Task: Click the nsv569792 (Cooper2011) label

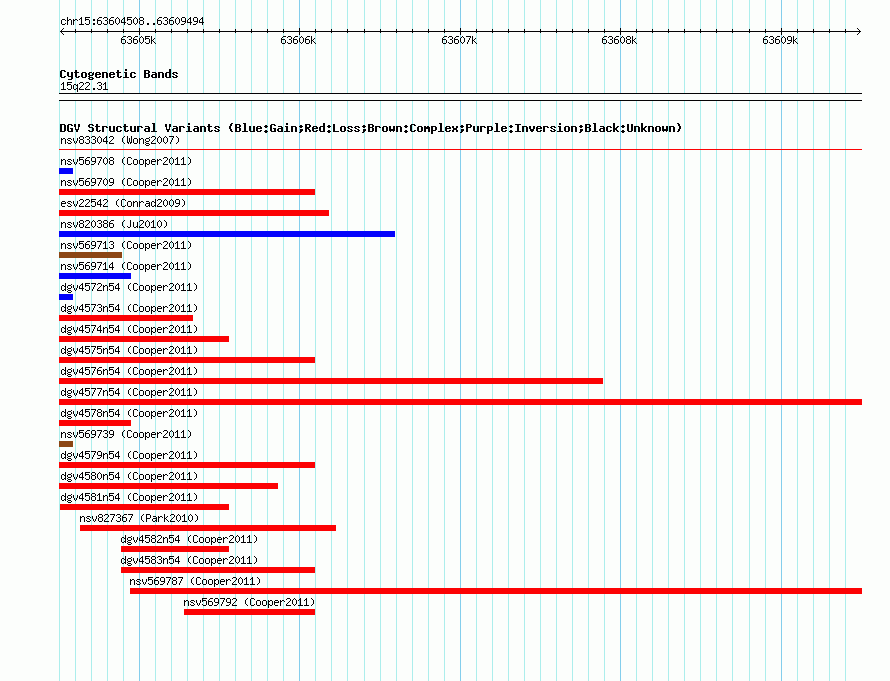Action: pyautogui.click(x=250, y=602)
